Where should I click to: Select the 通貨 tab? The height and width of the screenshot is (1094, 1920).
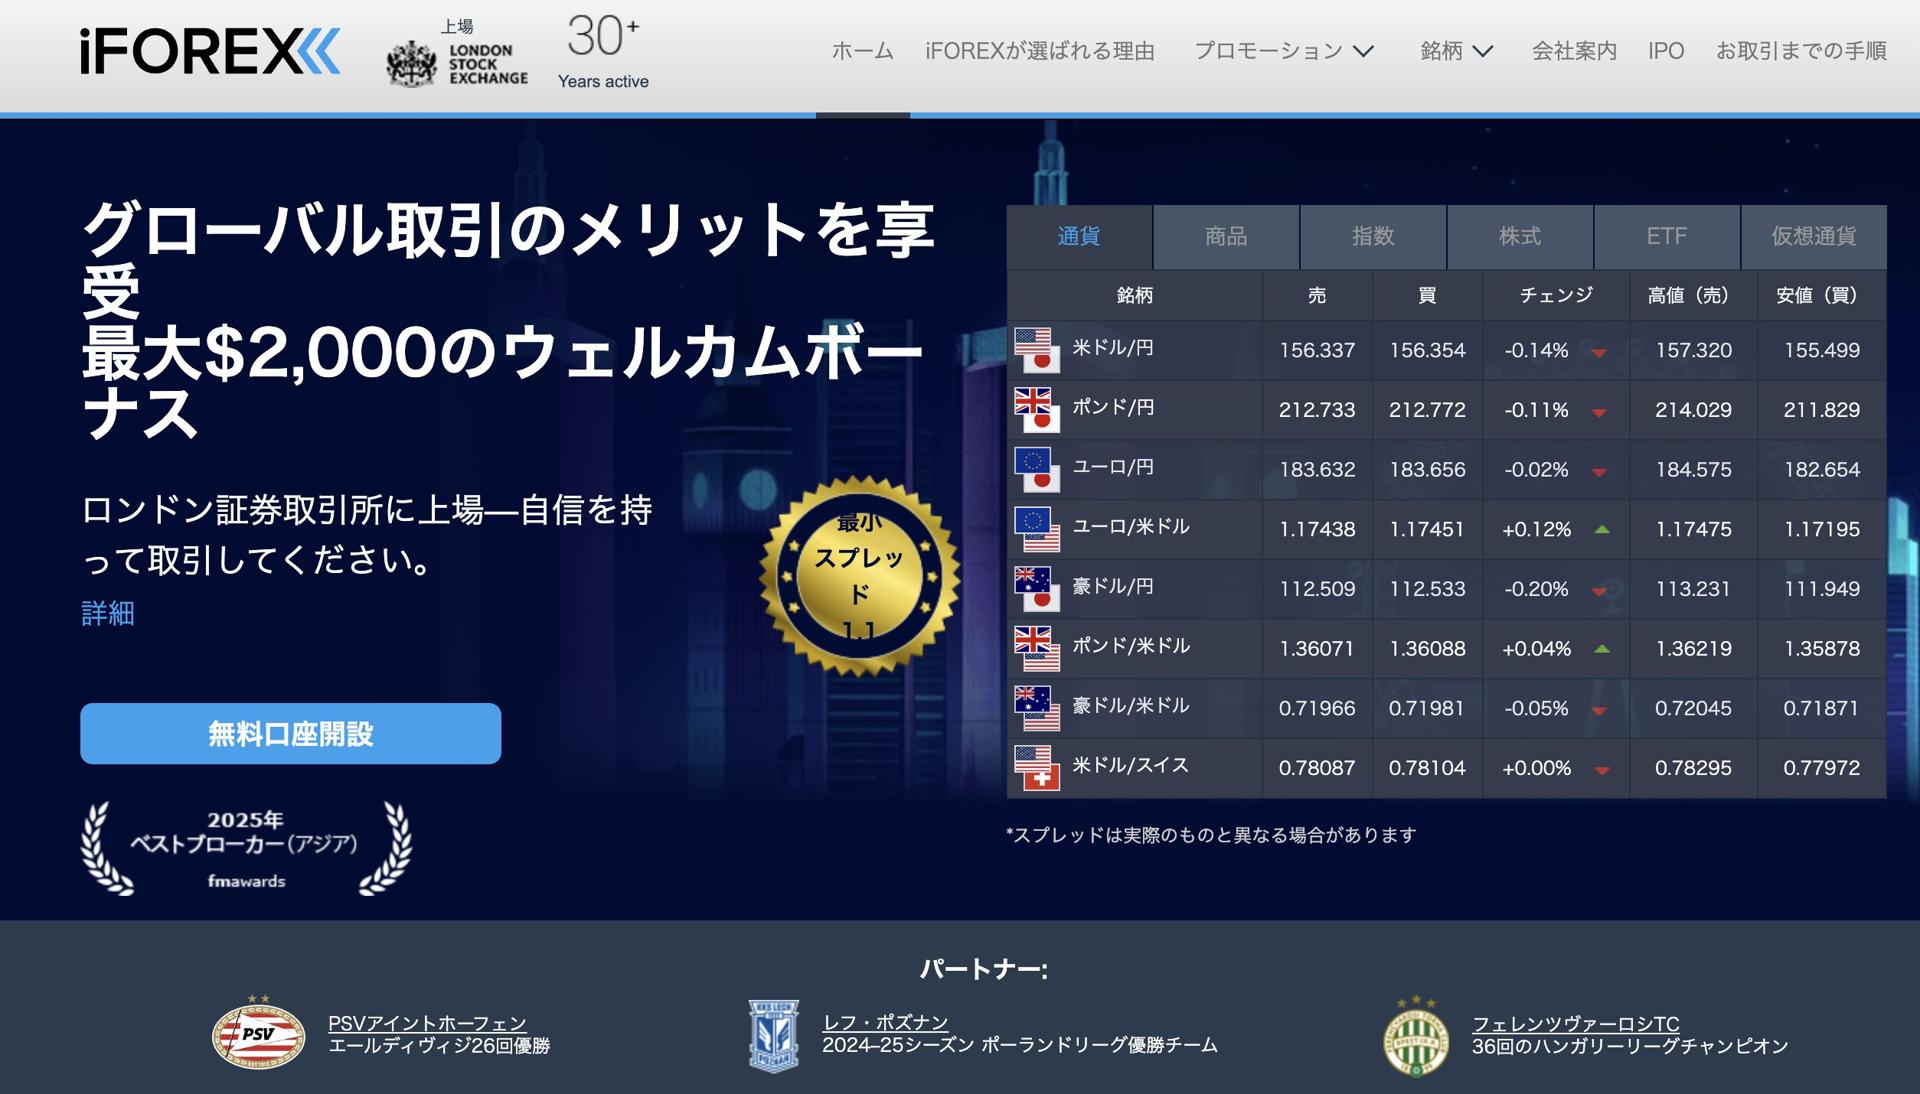click(x=1079, y=237)
